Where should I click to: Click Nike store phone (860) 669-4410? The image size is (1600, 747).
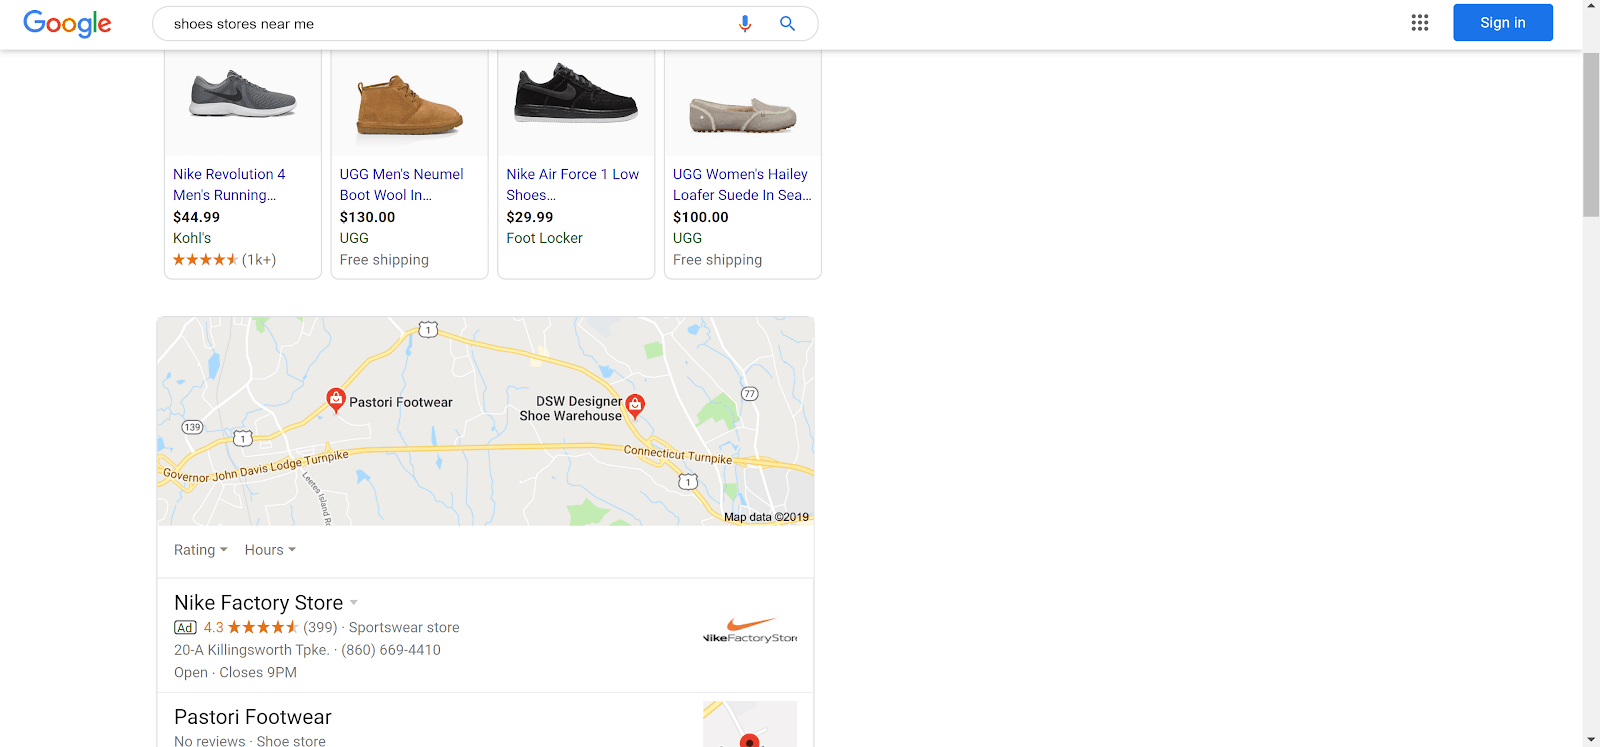[391, 650]
